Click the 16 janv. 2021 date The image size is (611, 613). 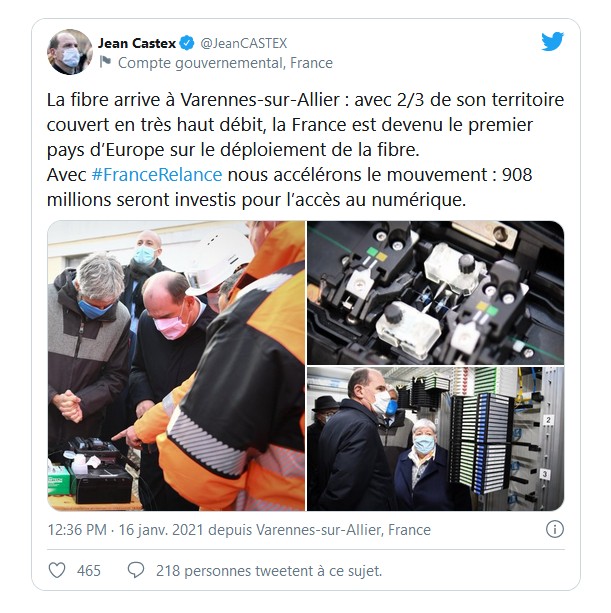coord(161,530)
